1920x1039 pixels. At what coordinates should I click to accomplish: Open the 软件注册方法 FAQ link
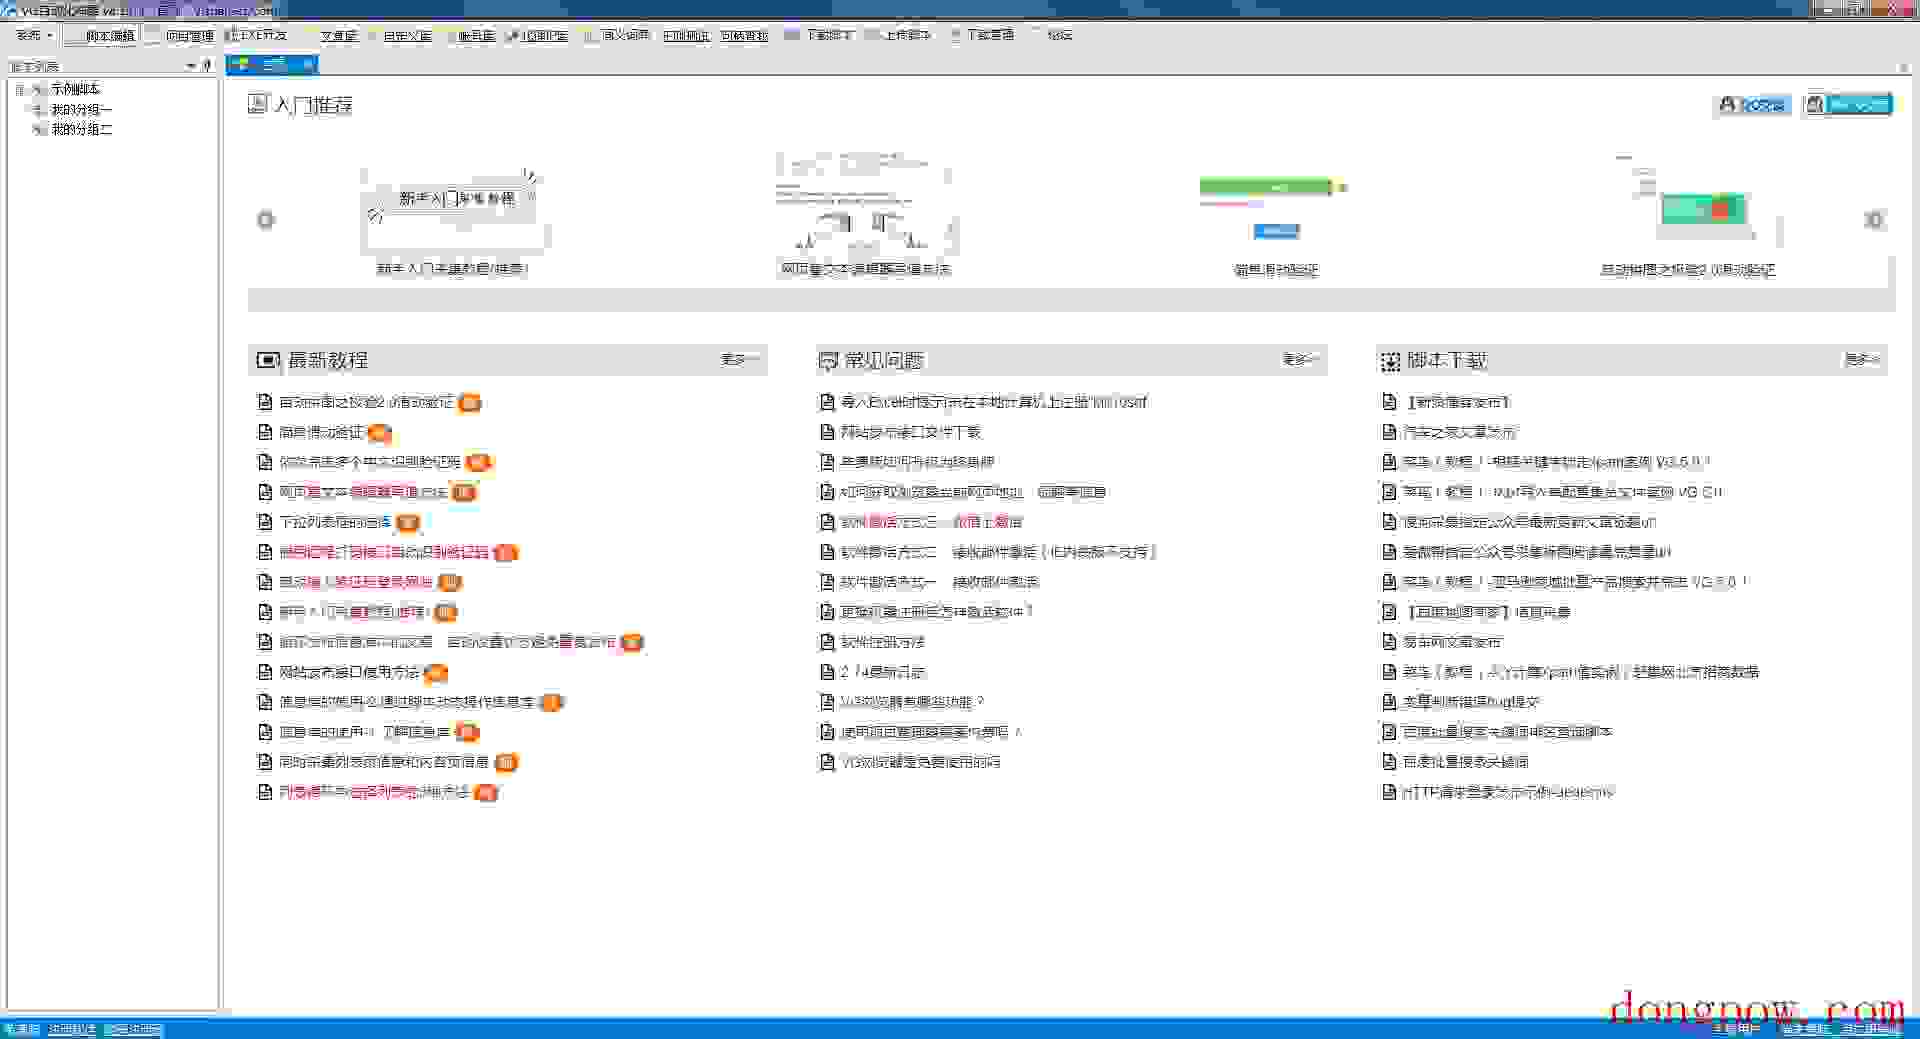tap(883, 642)
